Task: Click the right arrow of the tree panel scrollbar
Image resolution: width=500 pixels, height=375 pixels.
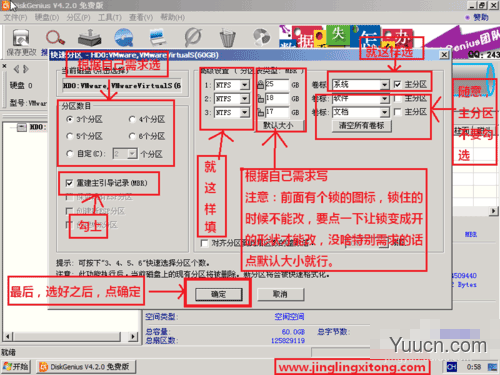Action: pos(133,336)
